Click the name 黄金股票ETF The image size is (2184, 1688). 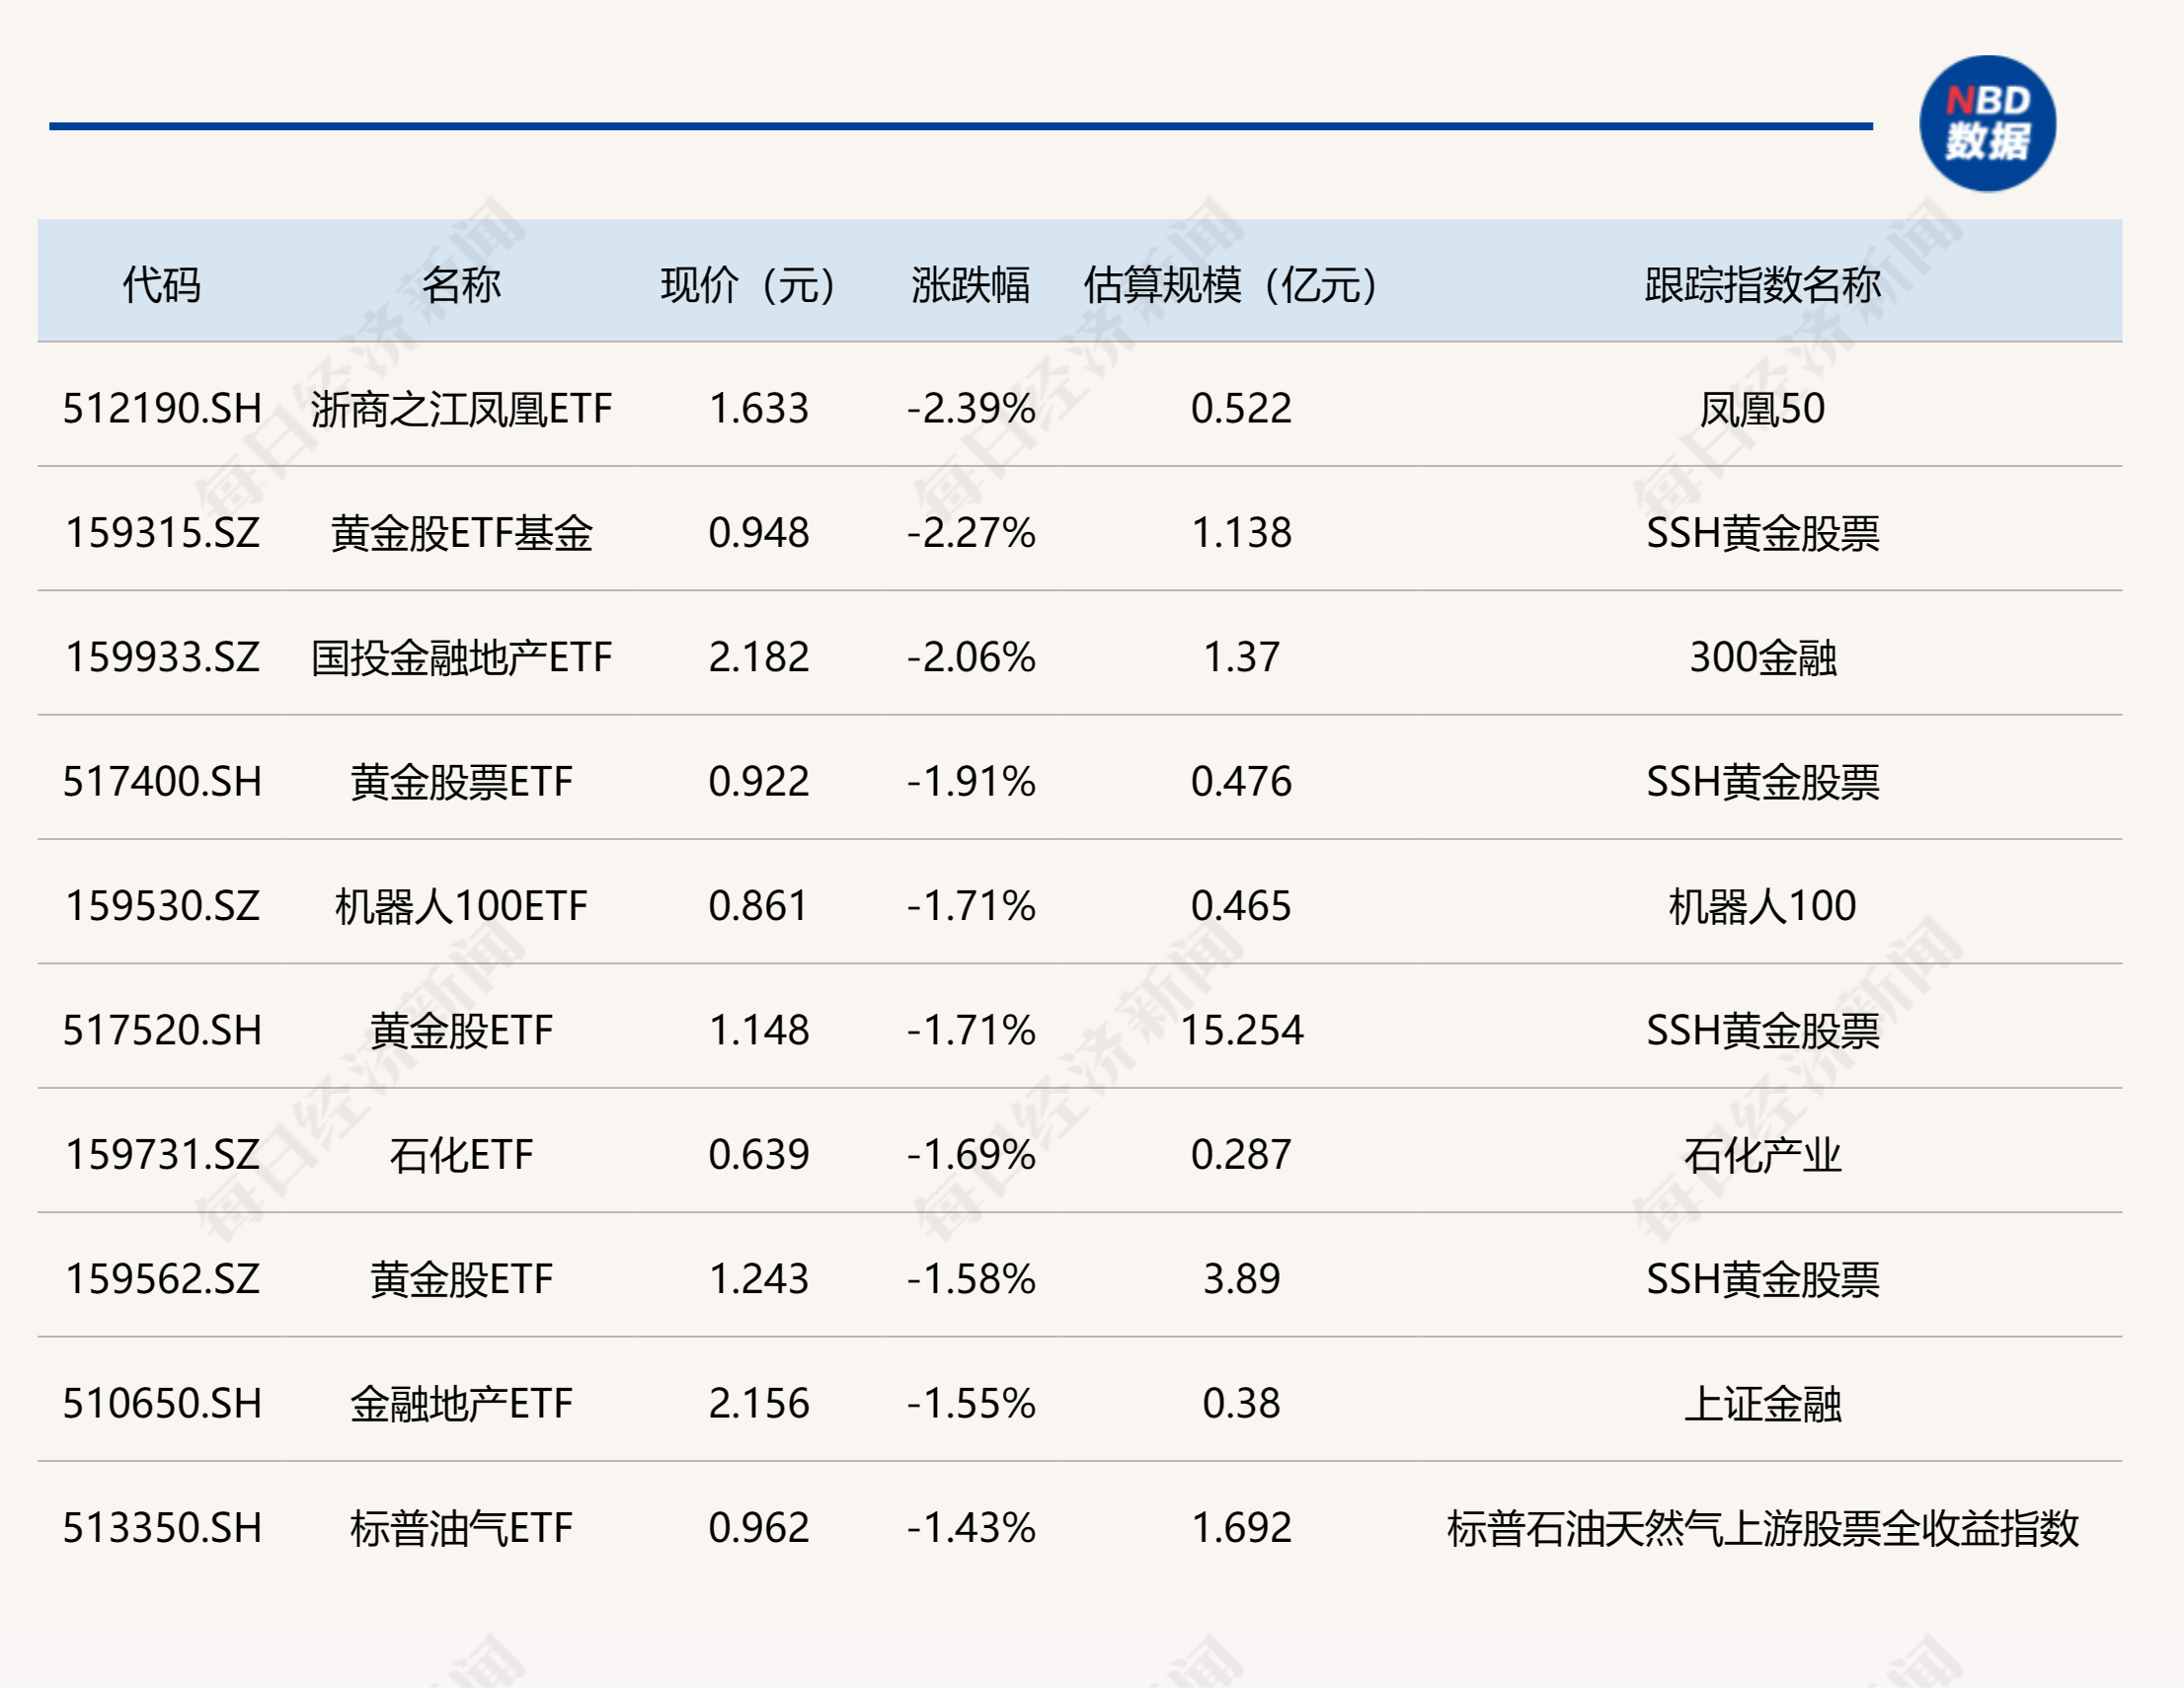coord(461,782)
